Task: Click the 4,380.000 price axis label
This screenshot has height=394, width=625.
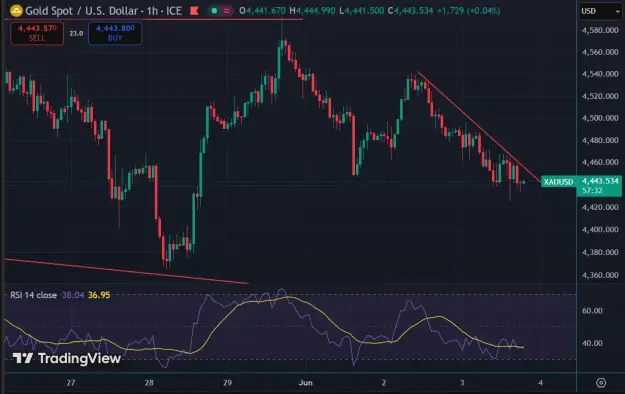Action: click(x=600, y=252)
